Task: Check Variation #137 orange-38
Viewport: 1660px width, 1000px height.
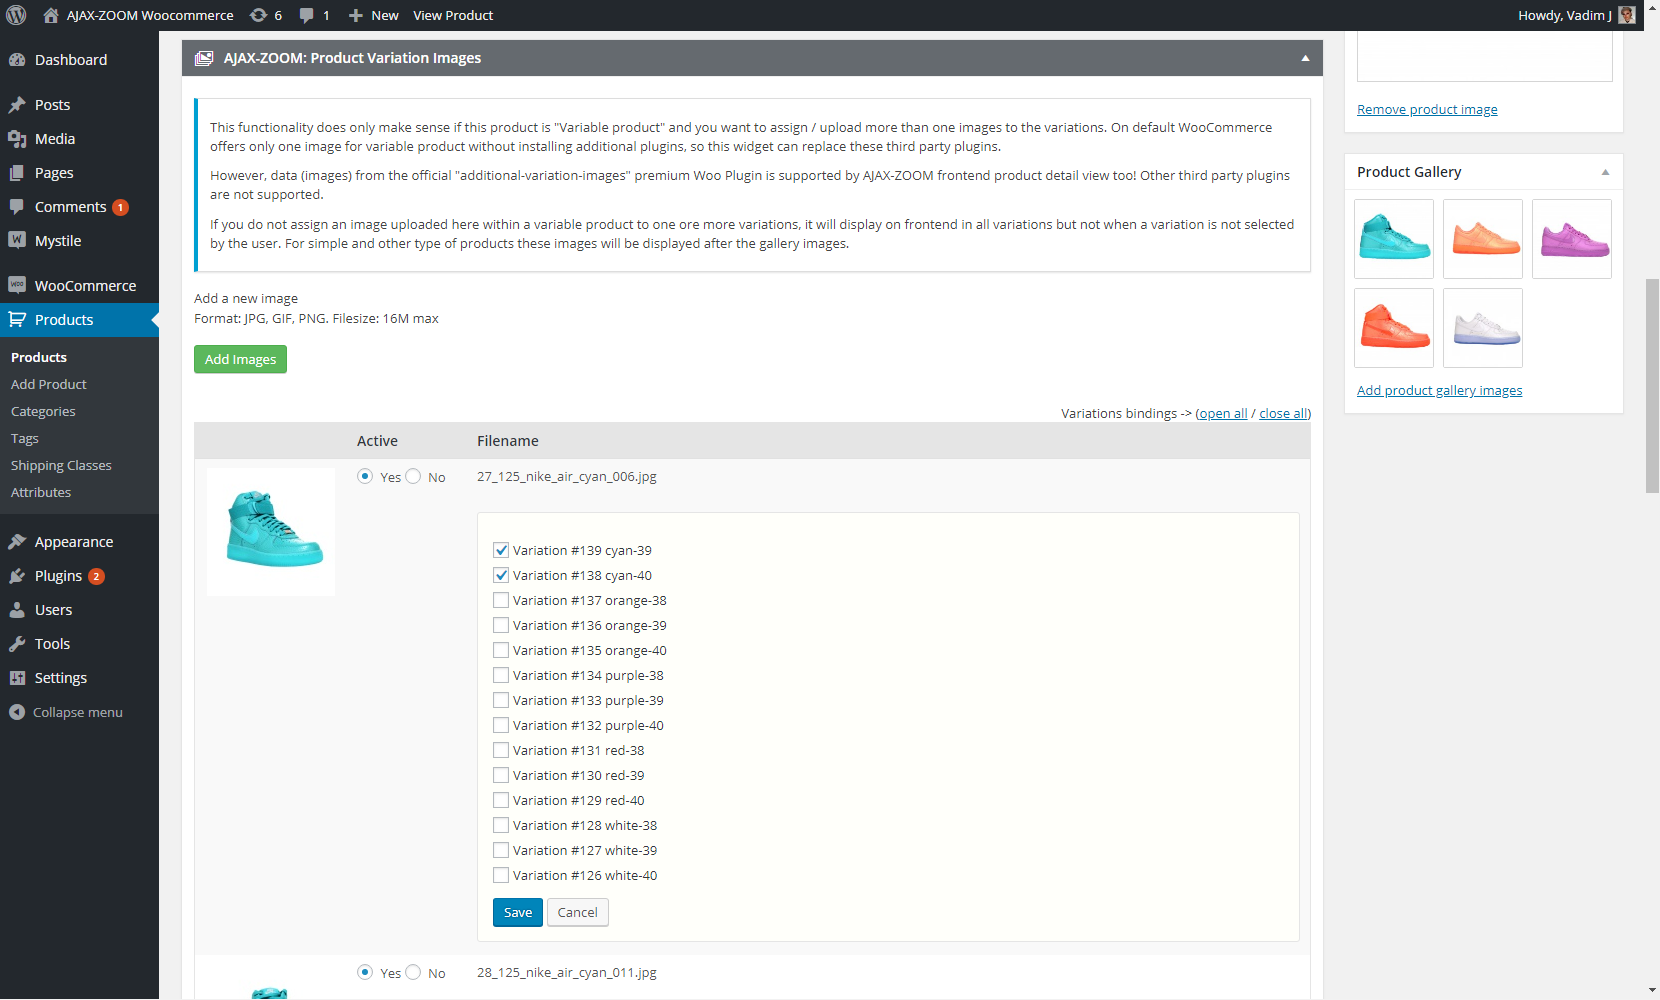Action: pos(501,600)
